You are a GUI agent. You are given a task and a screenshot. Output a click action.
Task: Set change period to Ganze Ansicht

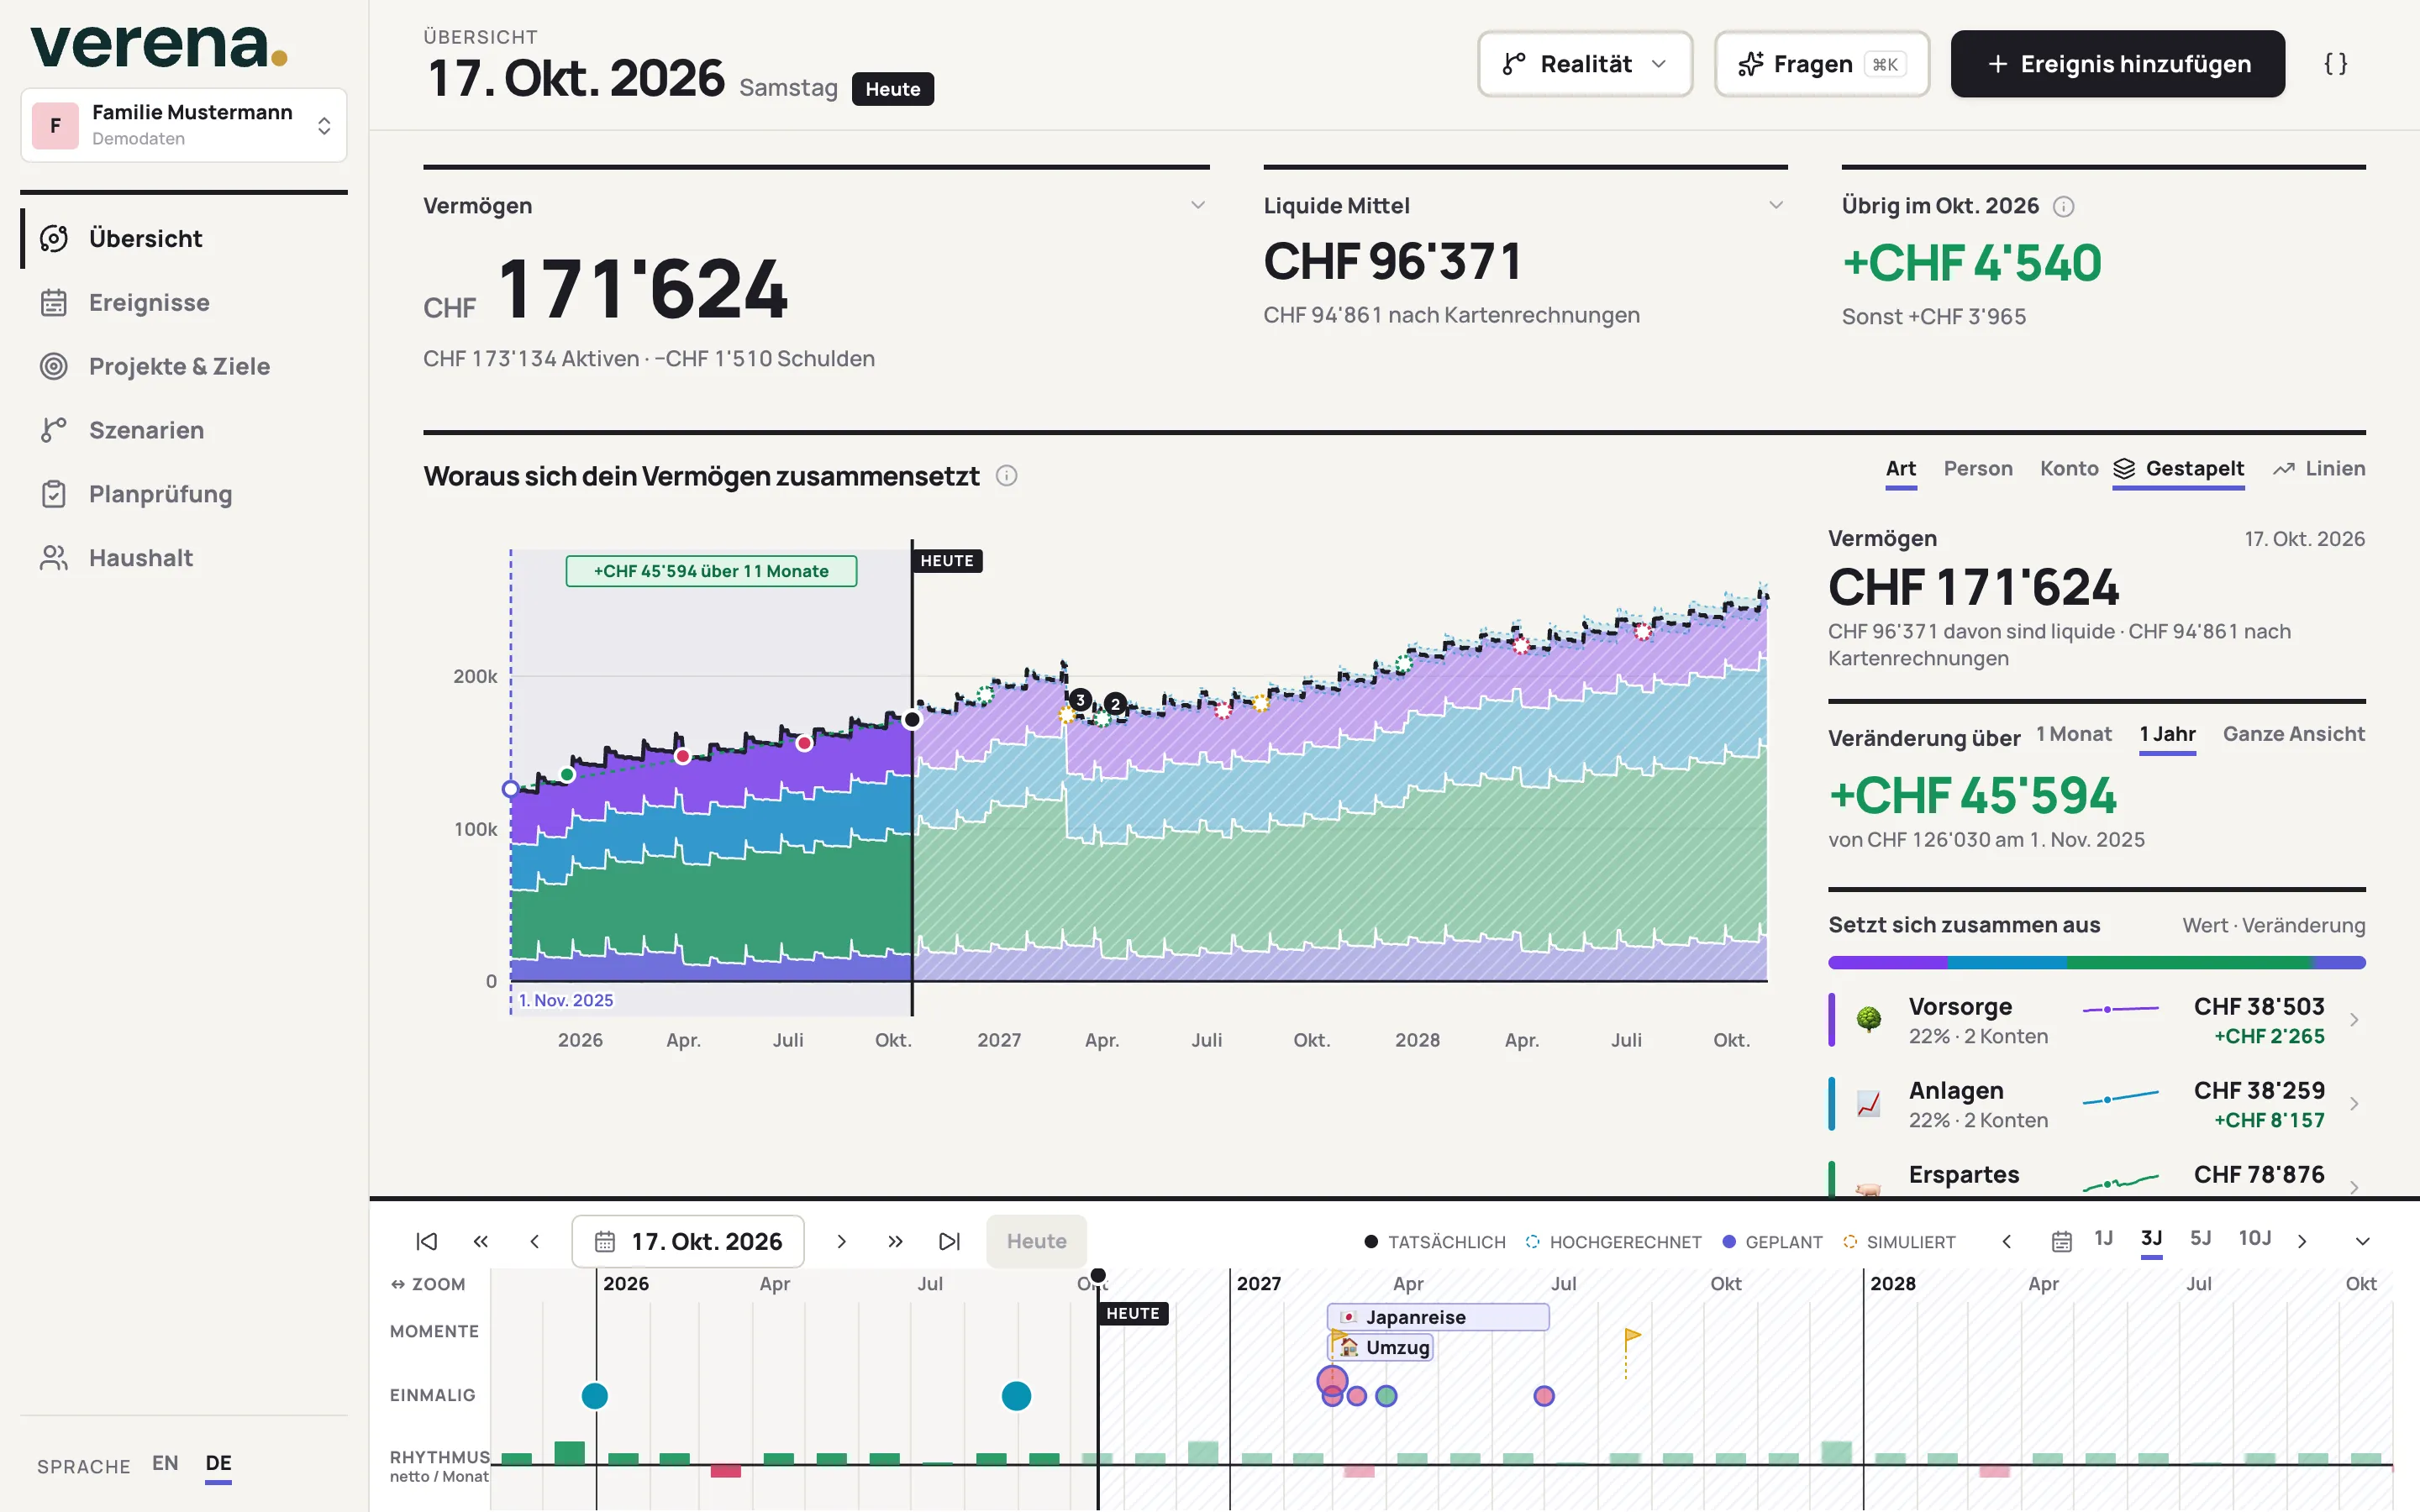[2294, 734]
